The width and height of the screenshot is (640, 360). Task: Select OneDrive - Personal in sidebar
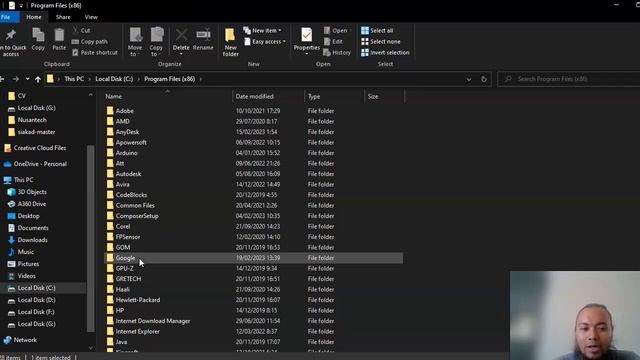[40, 164]
